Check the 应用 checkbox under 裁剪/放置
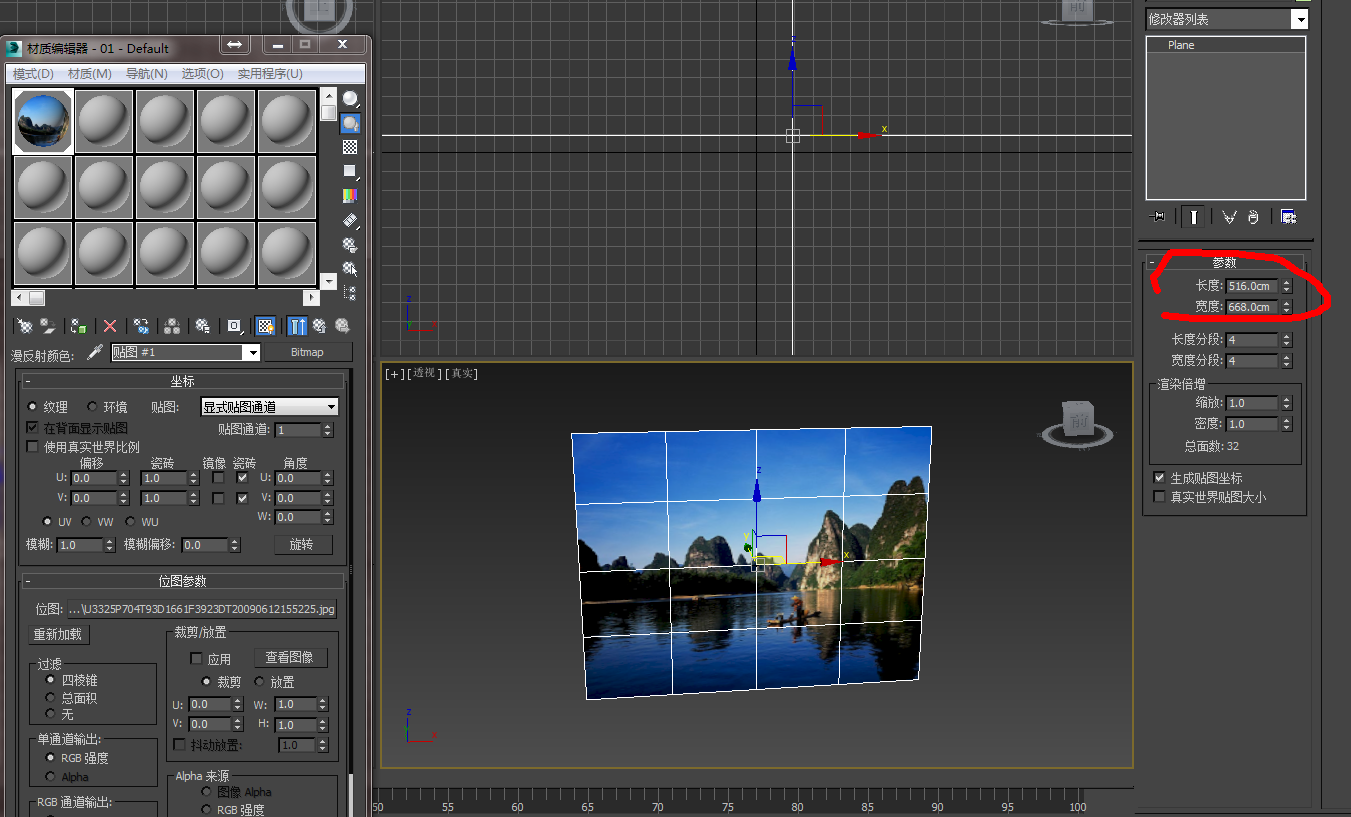This screenshot has width=1351, height=817. [x=196, y=659]
